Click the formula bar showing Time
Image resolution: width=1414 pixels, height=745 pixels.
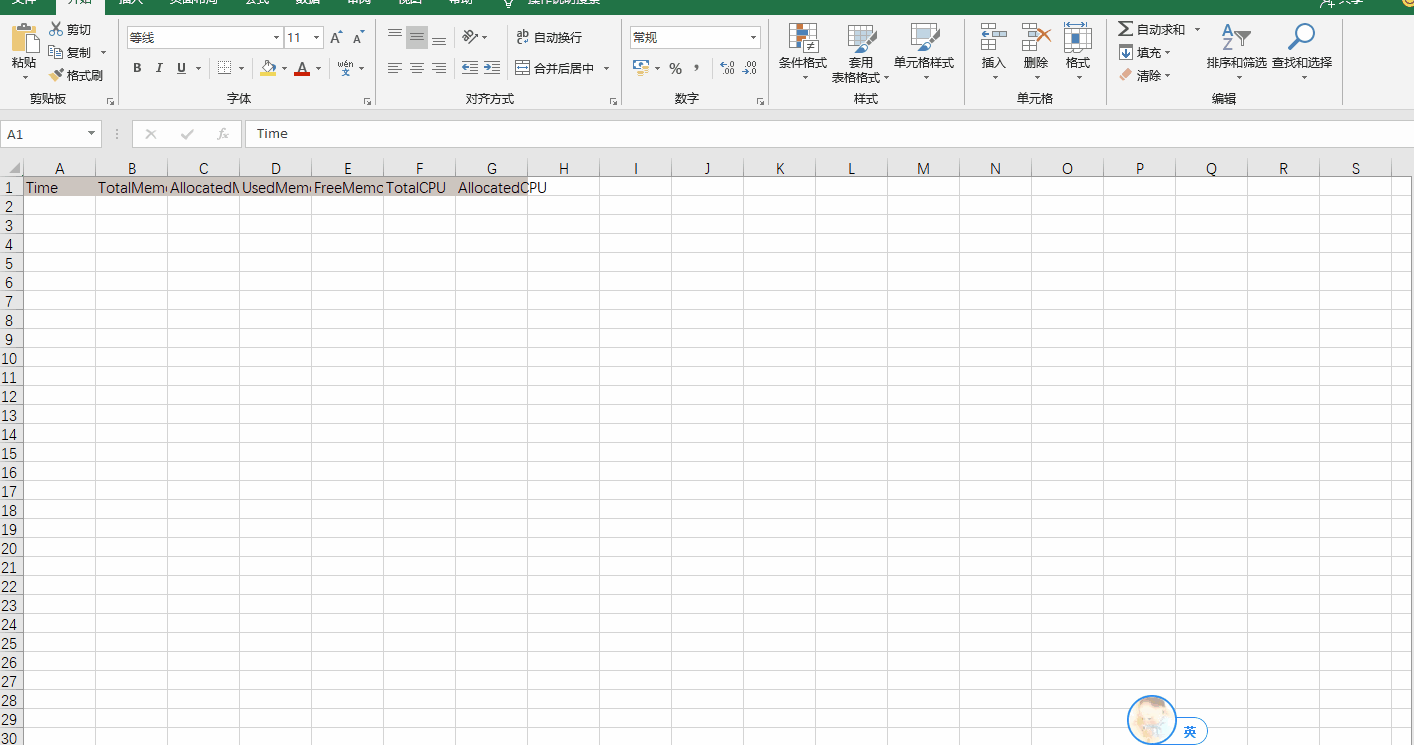(x=829, y=134)
